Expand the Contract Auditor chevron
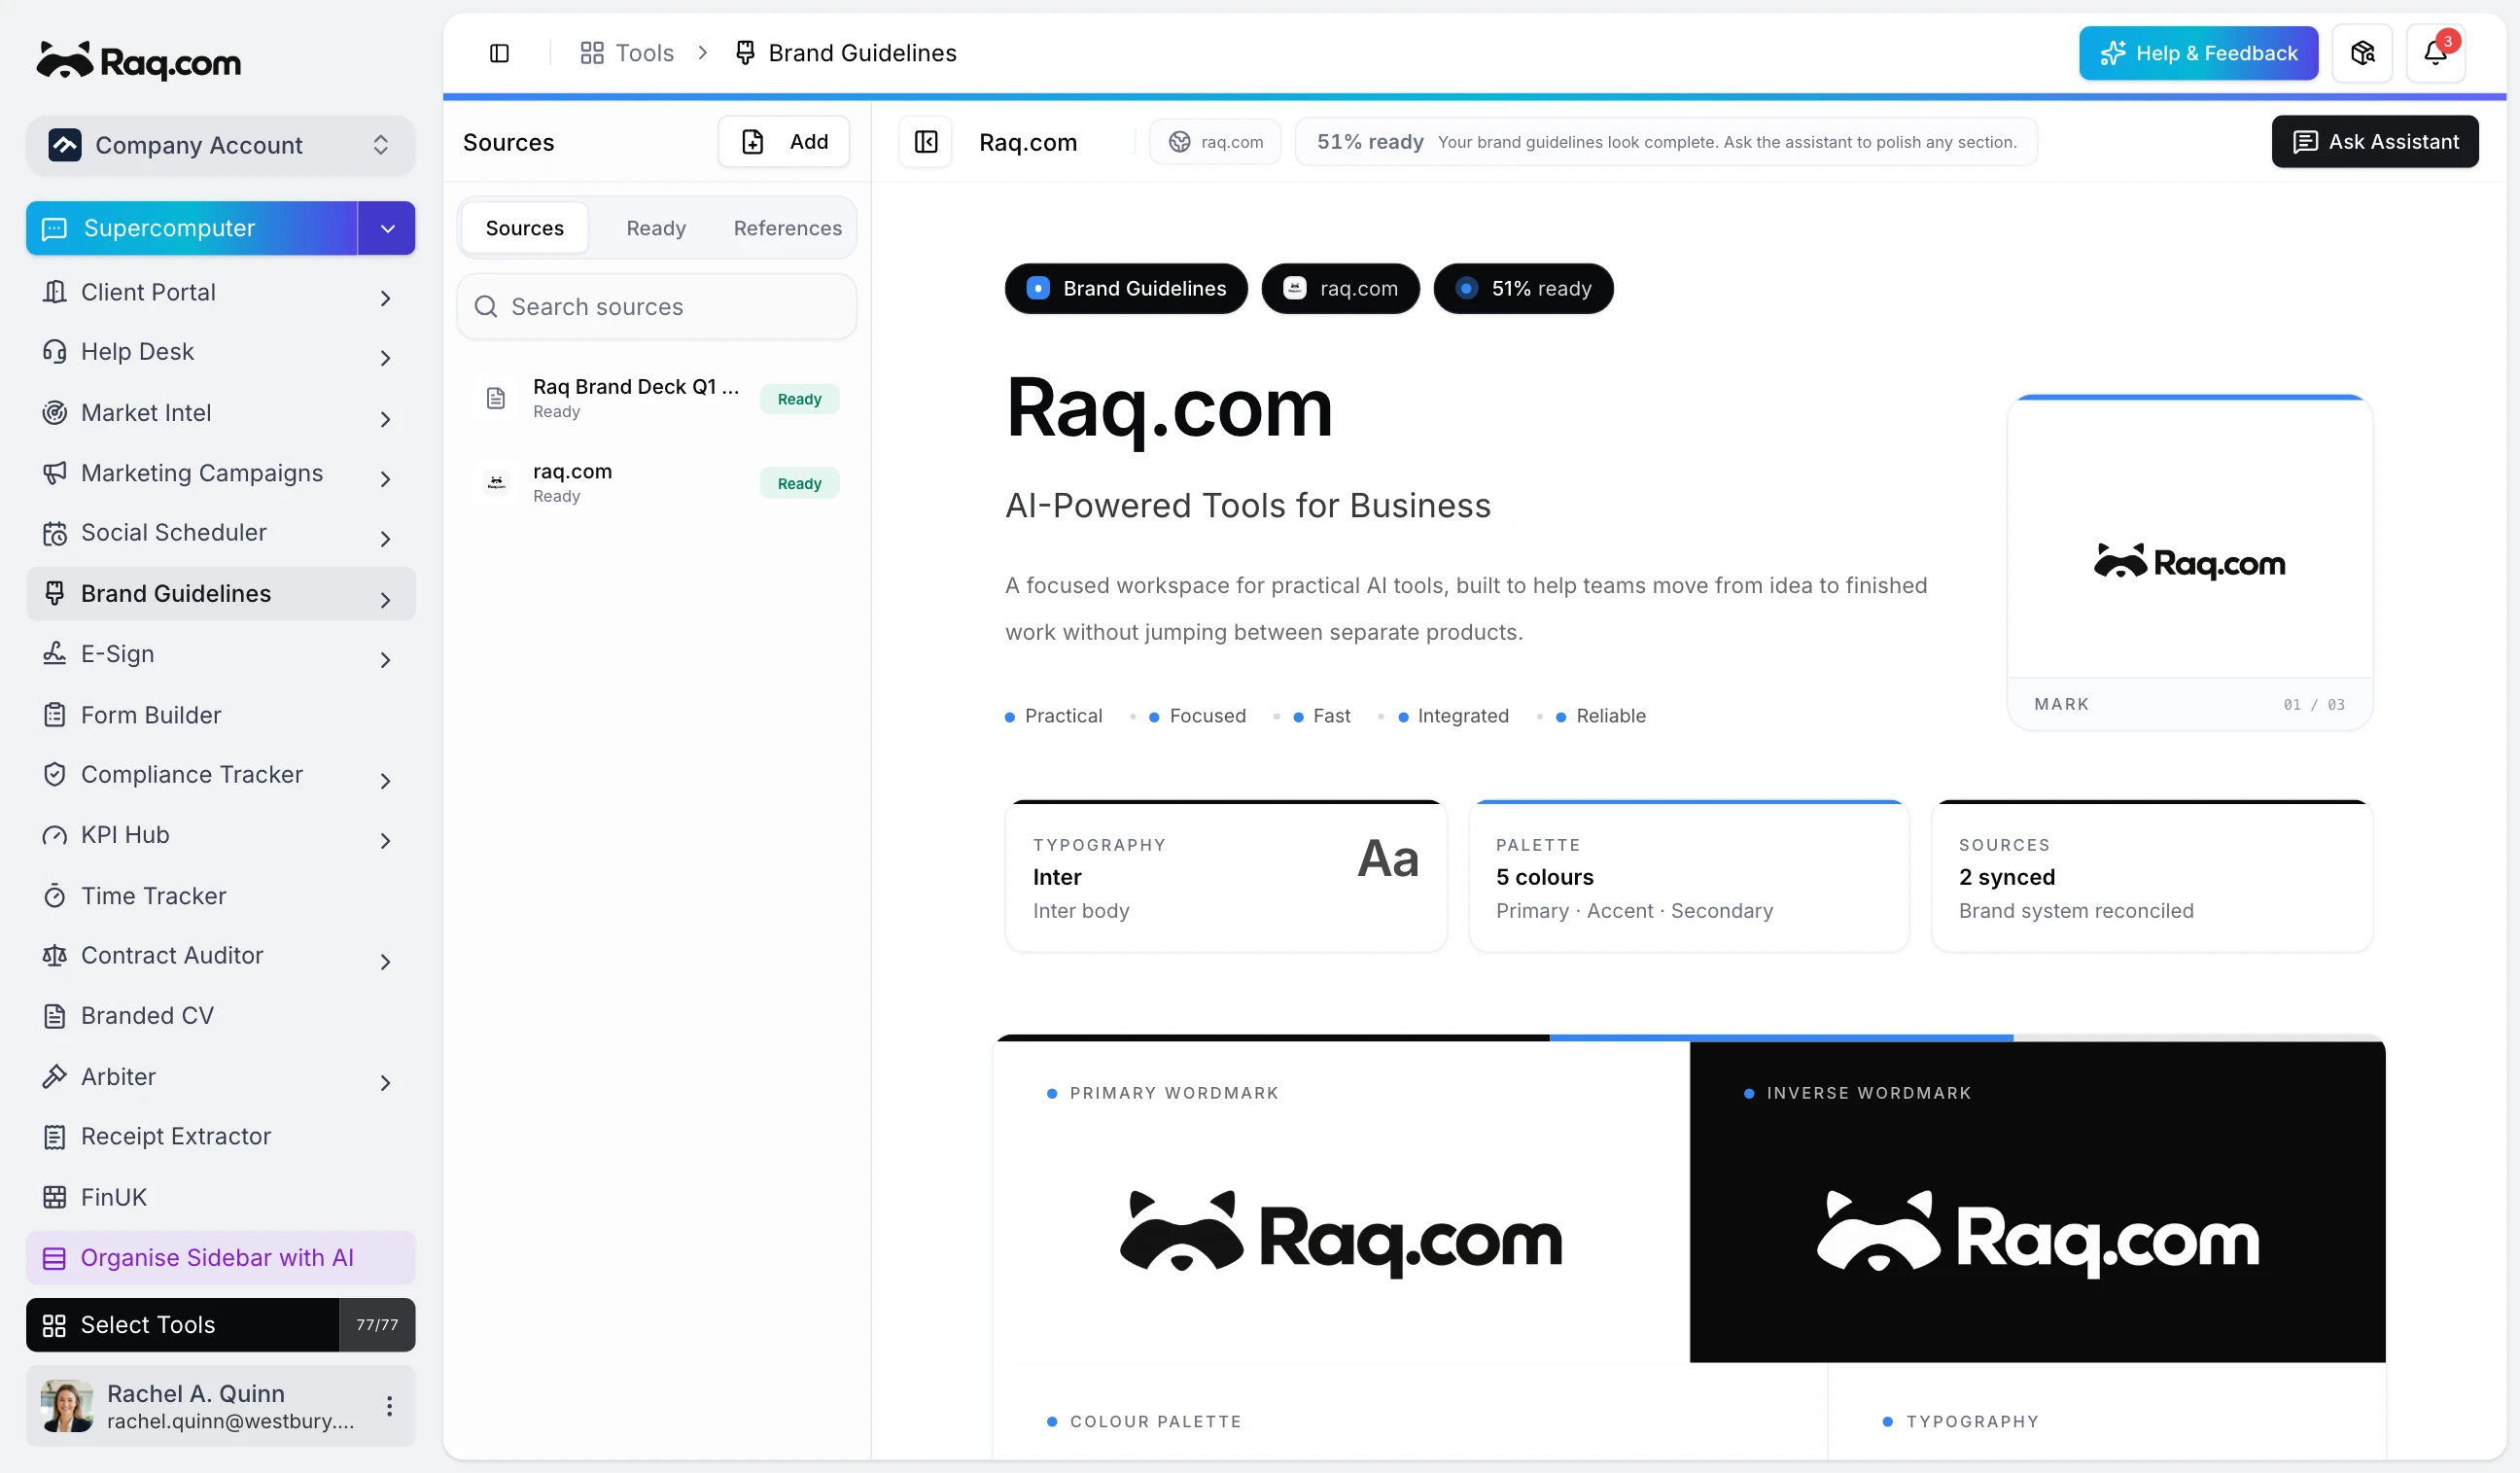 tap(385, 962)
